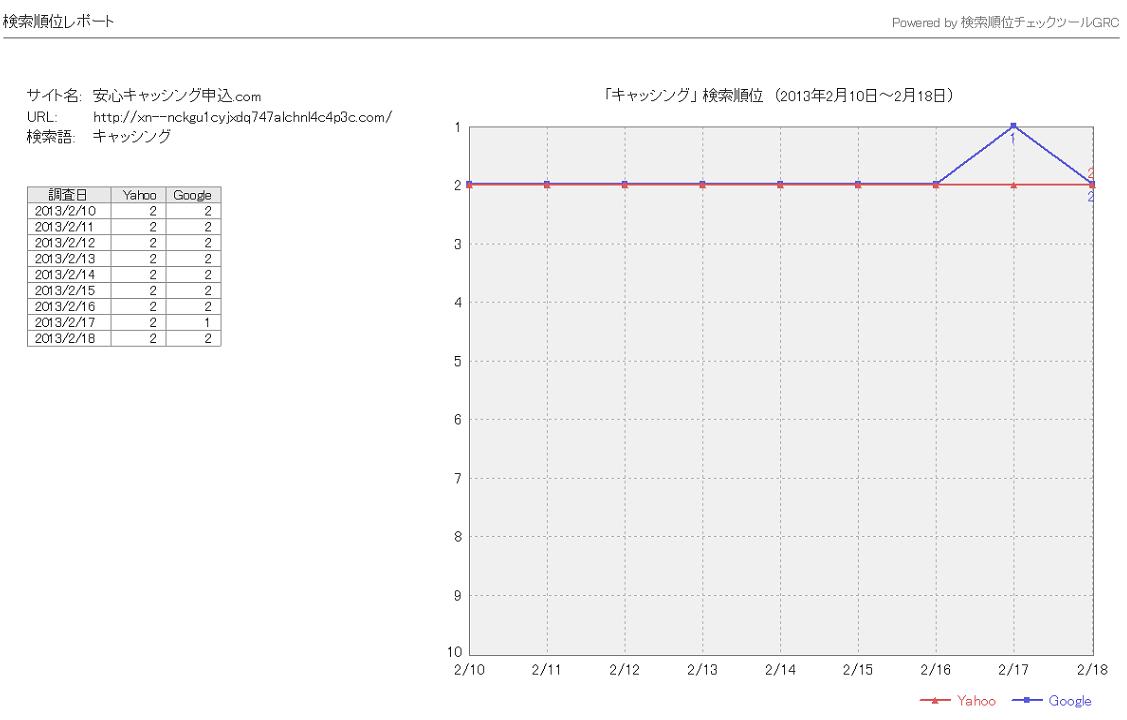This screenshot has height=720, width=1127.
Task: Click the y-axis rank label 10
Action: [454, 652]
